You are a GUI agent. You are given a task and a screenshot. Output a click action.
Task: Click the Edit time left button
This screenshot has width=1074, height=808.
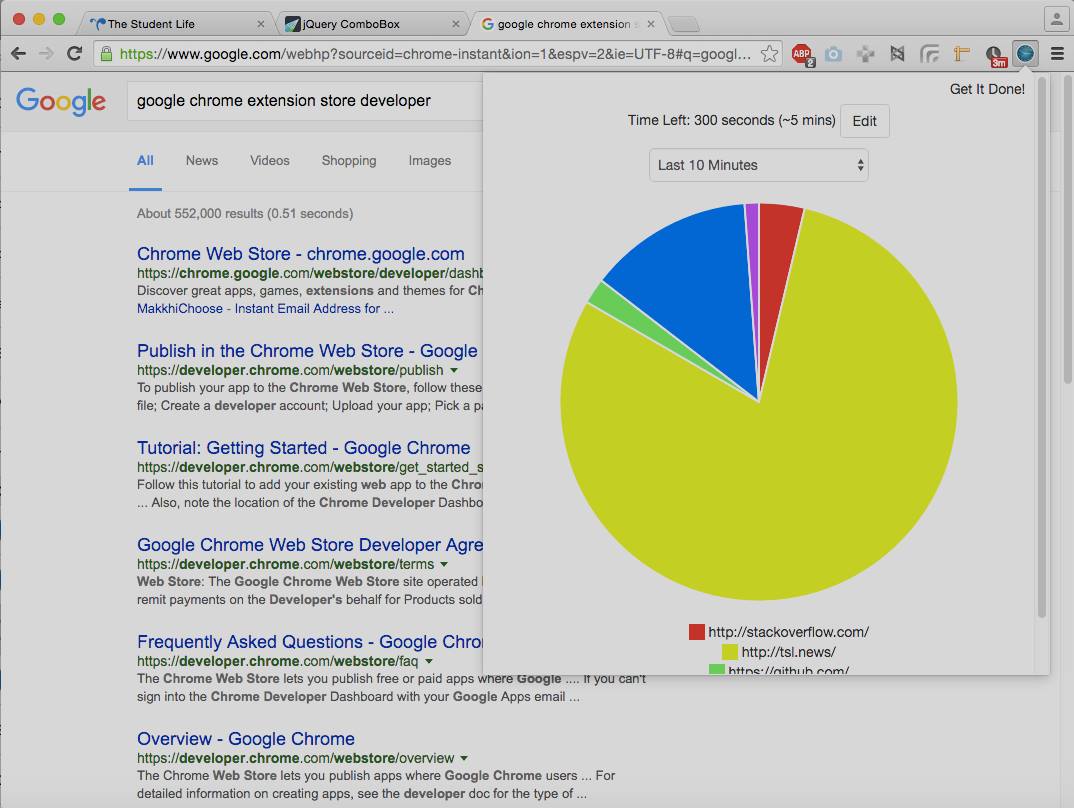pos(864,121)
